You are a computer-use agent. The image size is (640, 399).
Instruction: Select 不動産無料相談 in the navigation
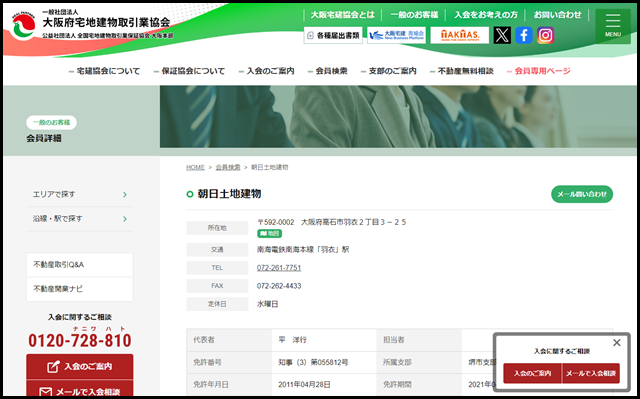coord(465,71)
